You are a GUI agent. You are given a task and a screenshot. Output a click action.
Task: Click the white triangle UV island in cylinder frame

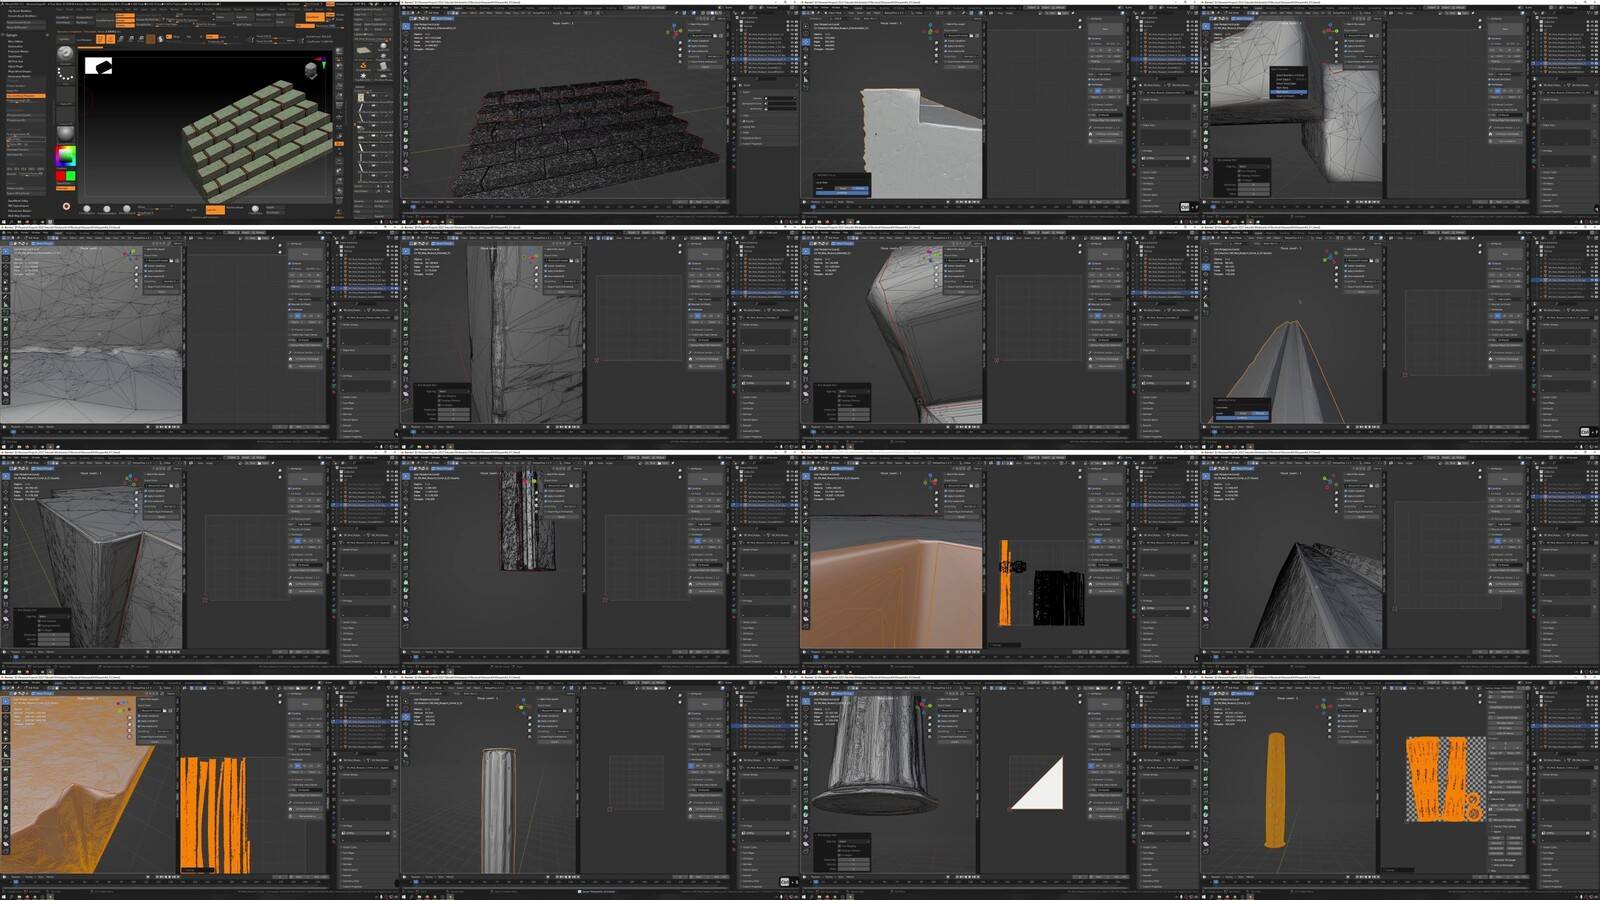pyautogui.click(x=1038, y=783)
